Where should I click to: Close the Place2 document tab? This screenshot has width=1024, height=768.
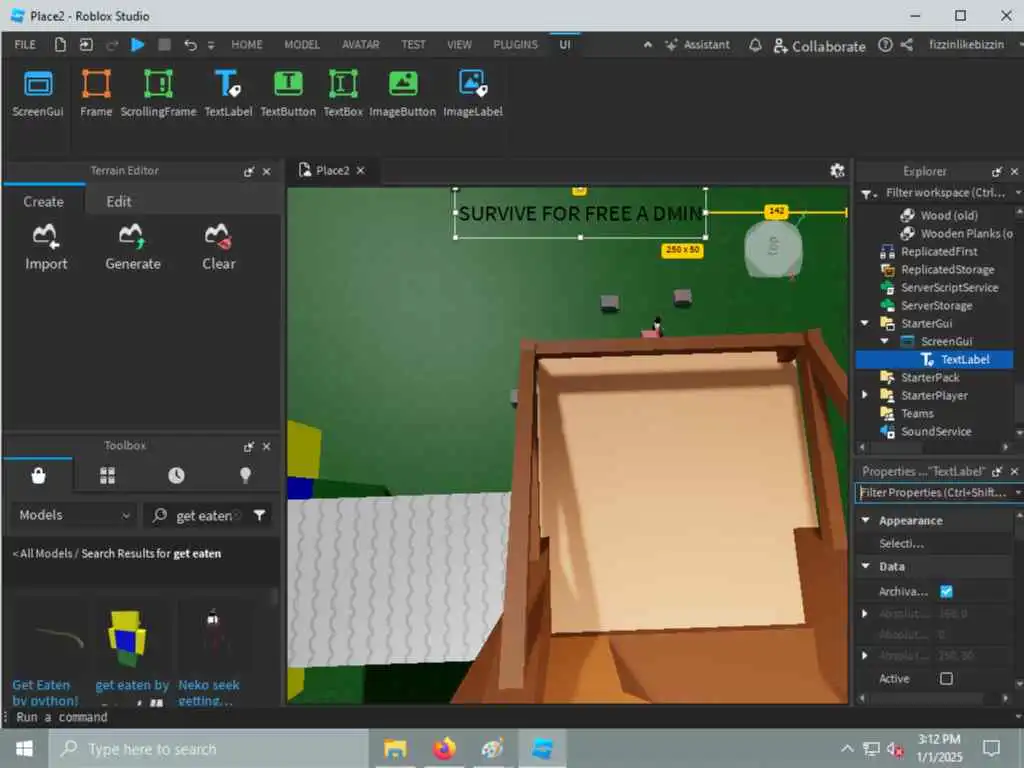coord(360,170)
